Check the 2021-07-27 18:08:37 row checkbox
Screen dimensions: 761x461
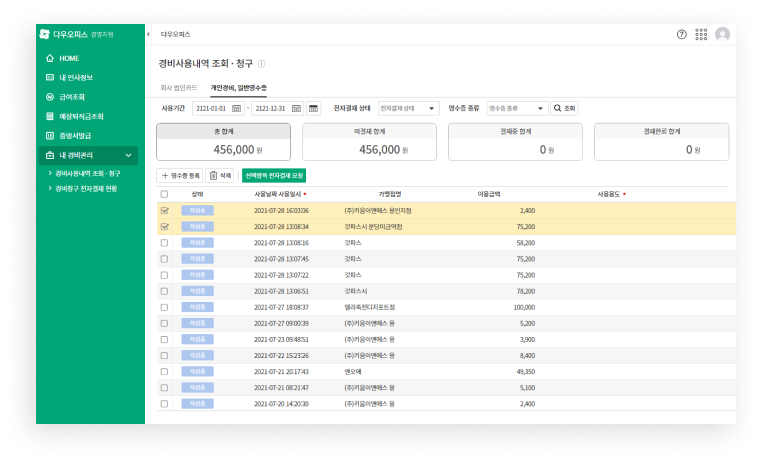click(x=165, y=307)
